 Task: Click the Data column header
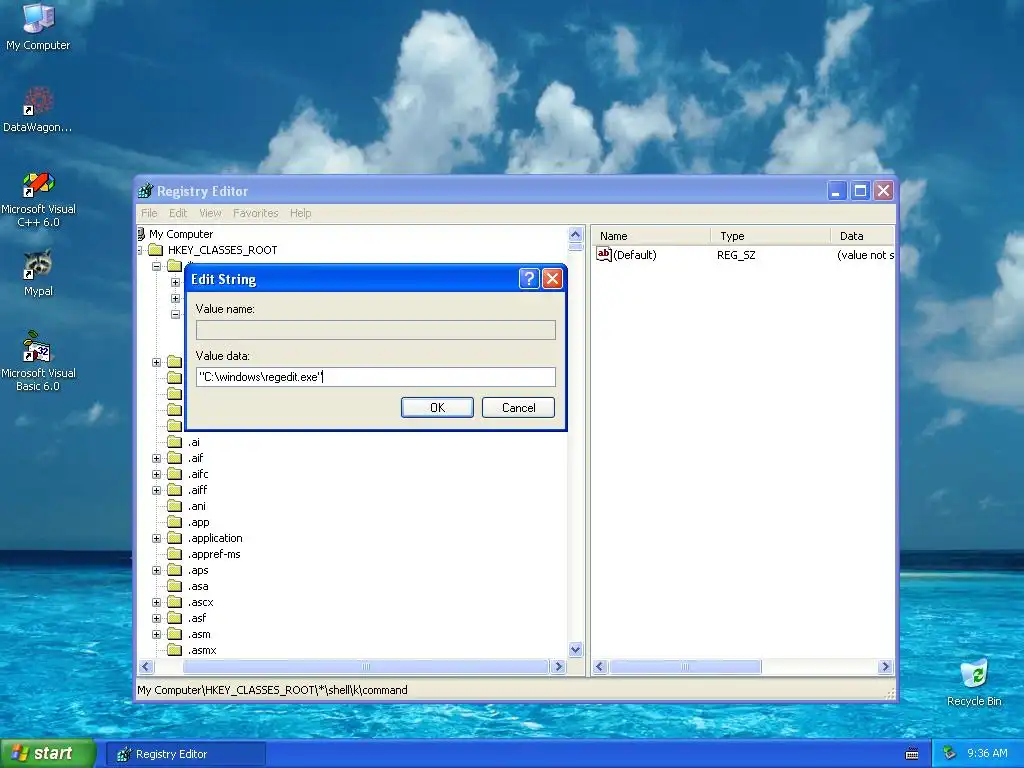click(x=863, y=236)
